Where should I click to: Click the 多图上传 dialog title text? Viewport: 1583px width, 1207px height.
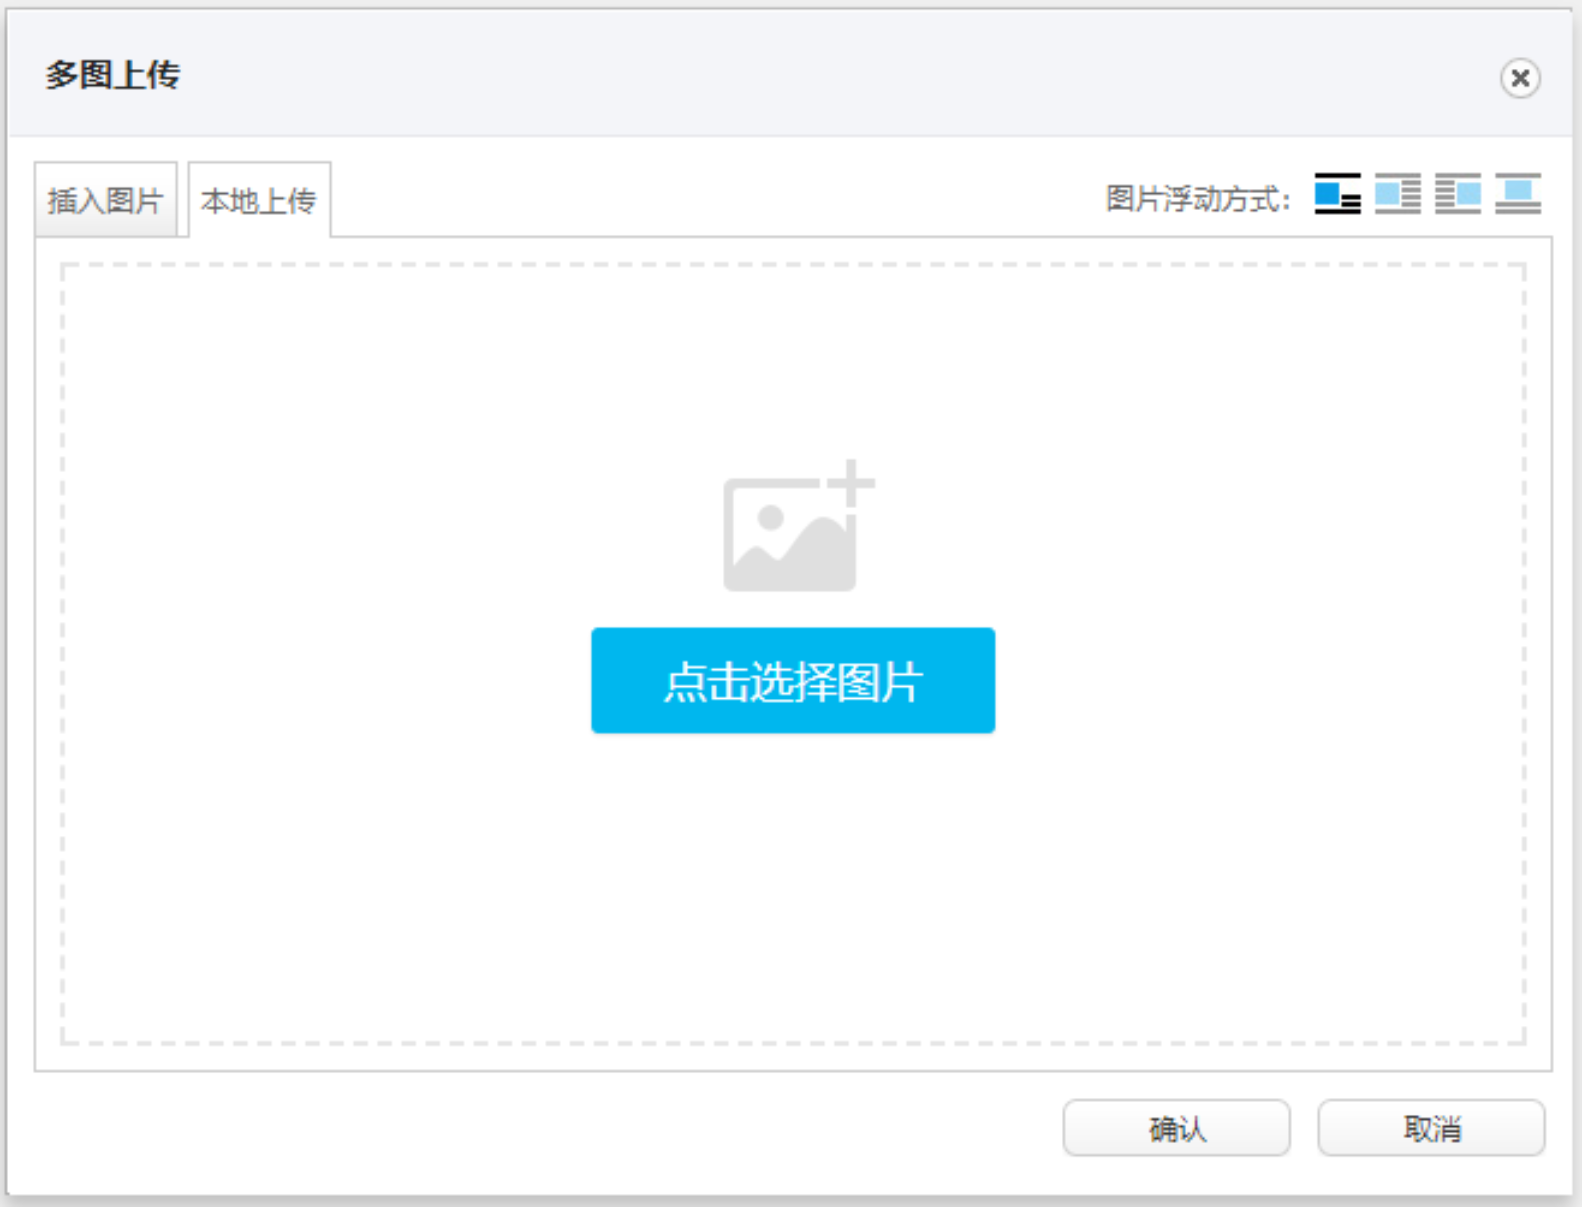pos(112,75)
